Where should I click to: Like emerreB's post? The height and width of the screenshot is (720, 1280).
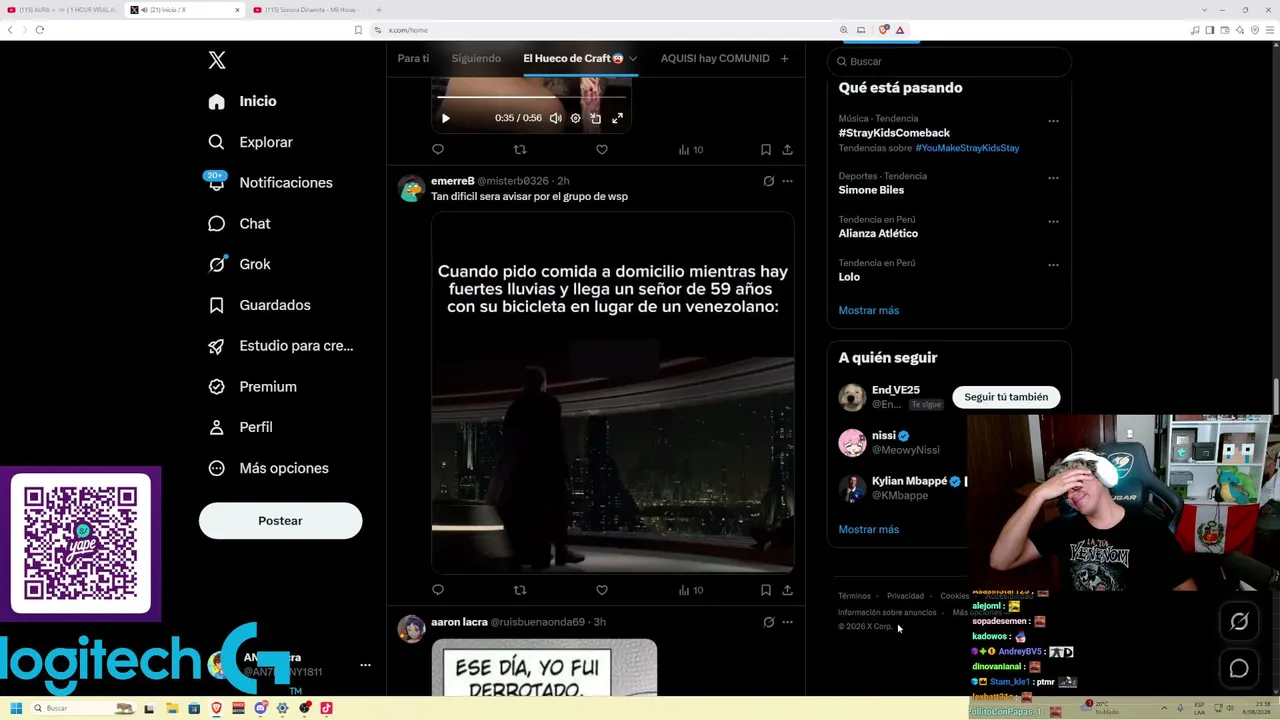(602, 590)
